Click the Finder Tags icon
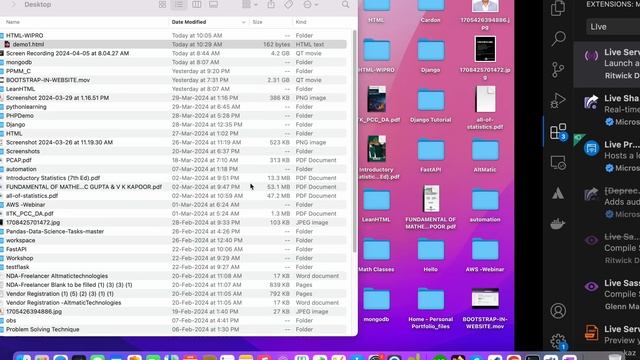Image resolution: width=640 pixels, height=360 pixels. 289,4
